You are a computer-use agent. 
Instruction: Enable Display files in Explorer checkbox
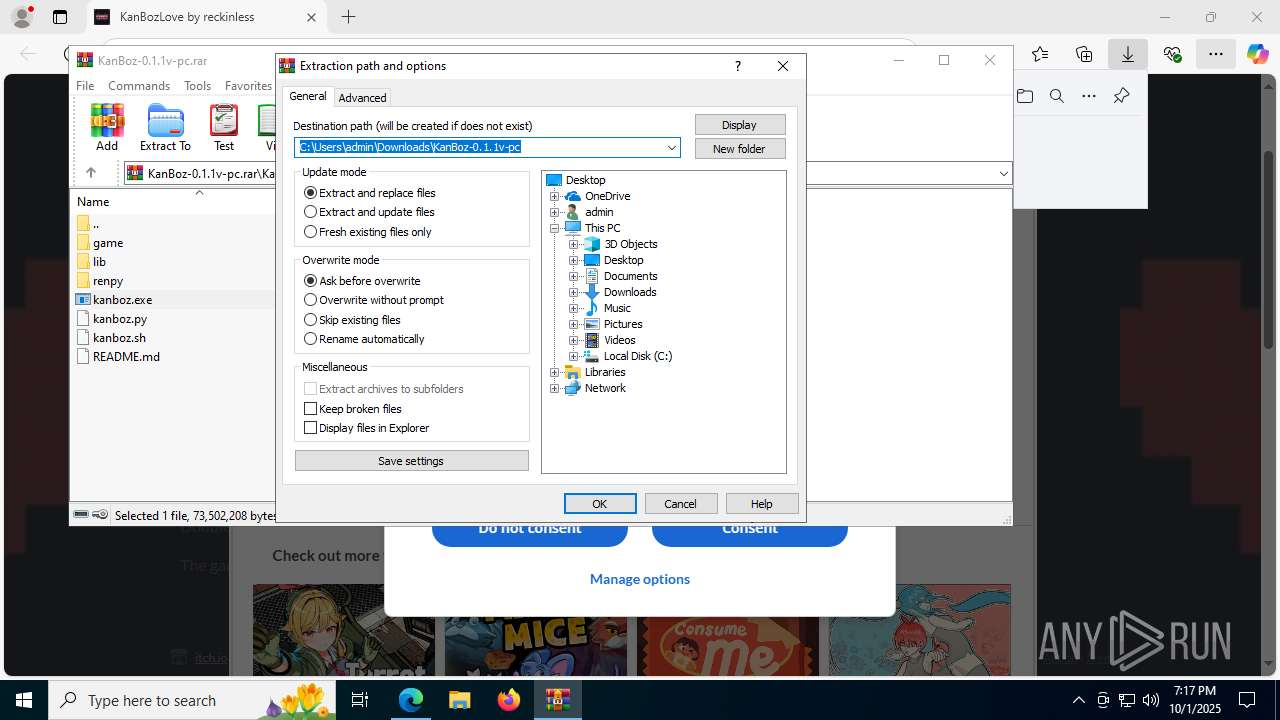pyautogui.click(x=310, y=428)
